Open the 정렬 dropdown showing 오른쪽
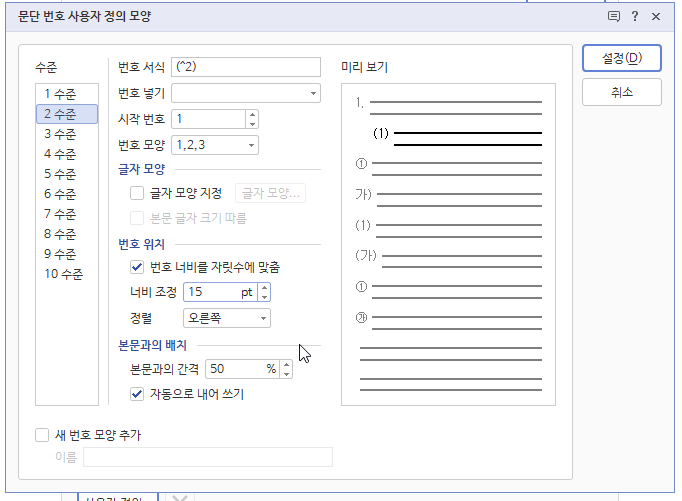 [x=227, y=318]
